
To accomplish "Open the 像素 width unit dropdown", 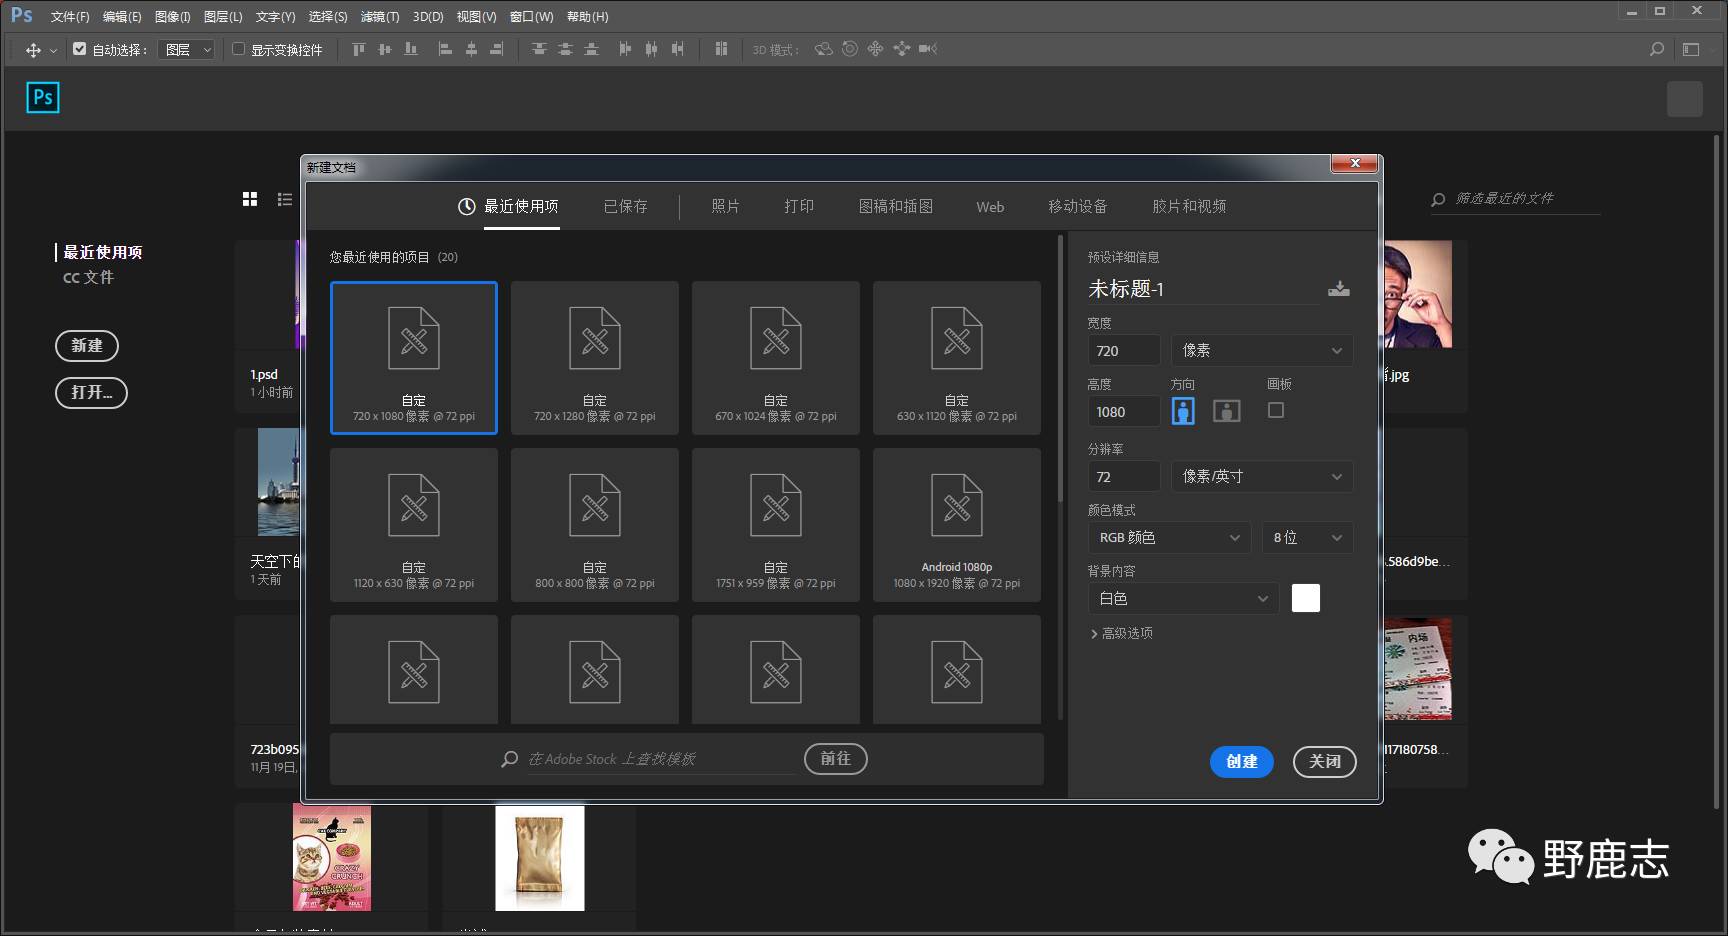I will 1262,351.
